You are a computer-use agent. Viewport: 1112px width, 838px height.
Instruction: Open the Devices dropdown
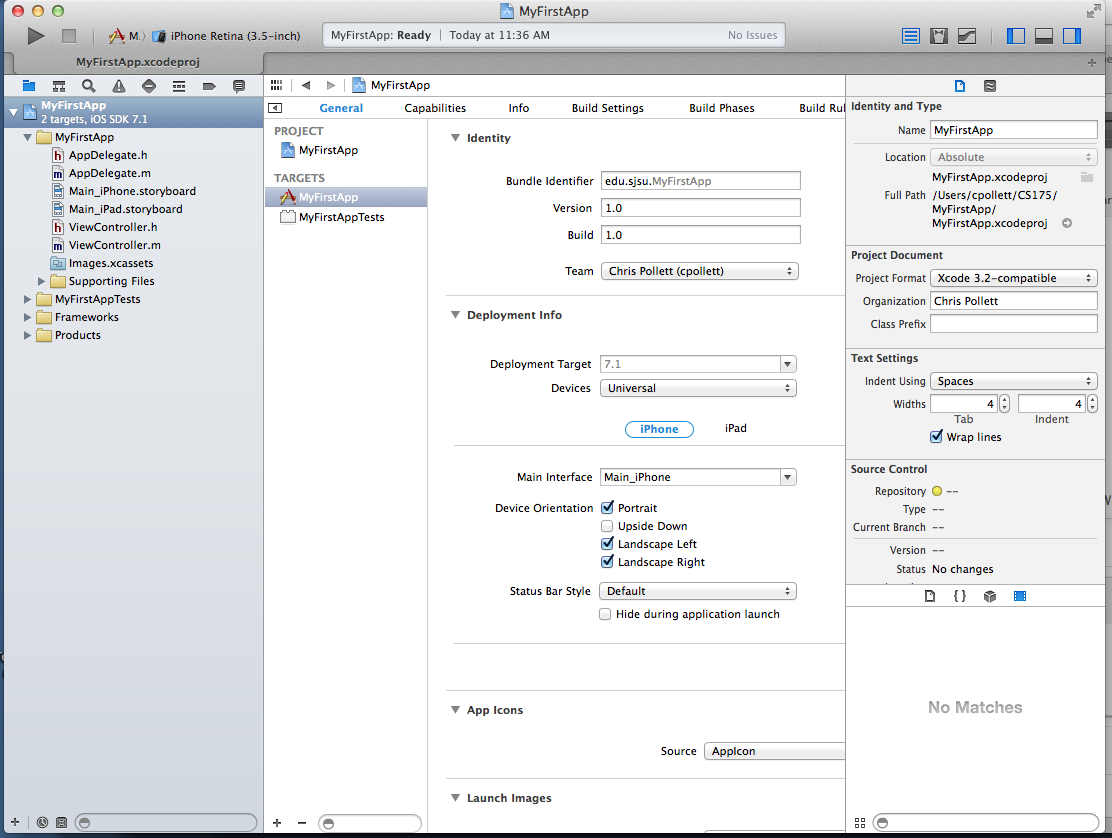698,389
